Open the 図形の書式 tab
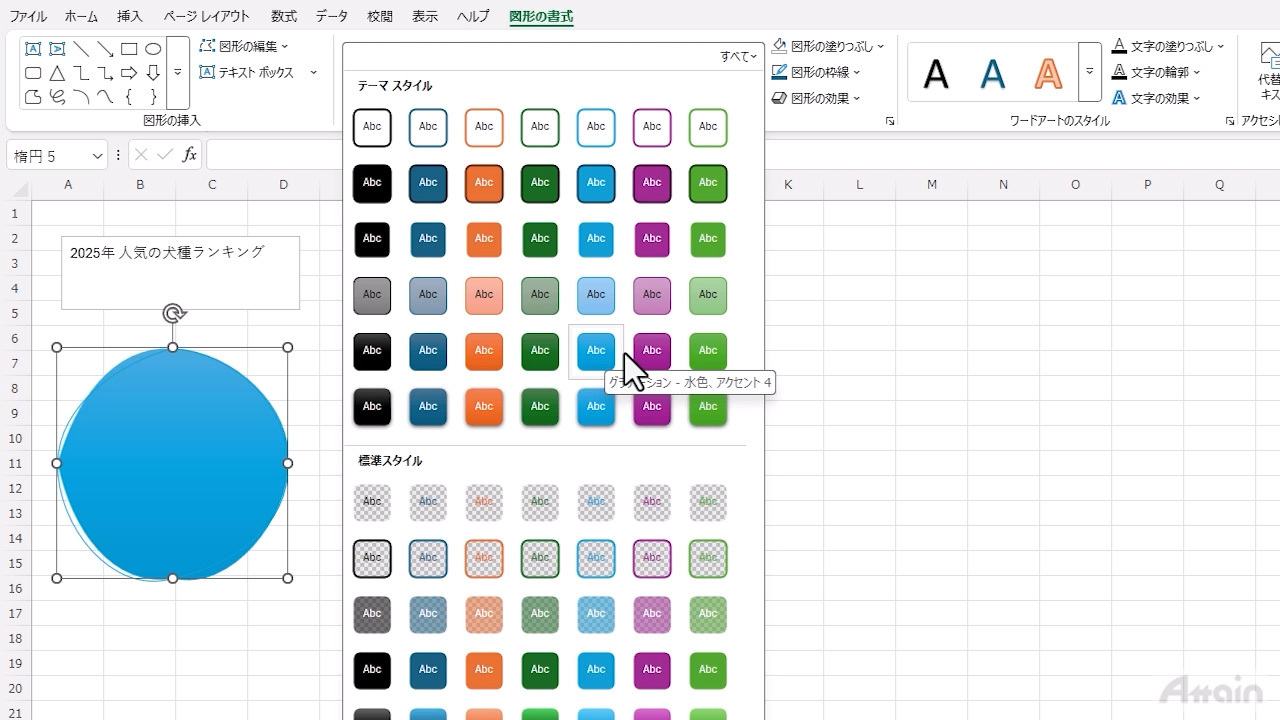 click(541, 17)
